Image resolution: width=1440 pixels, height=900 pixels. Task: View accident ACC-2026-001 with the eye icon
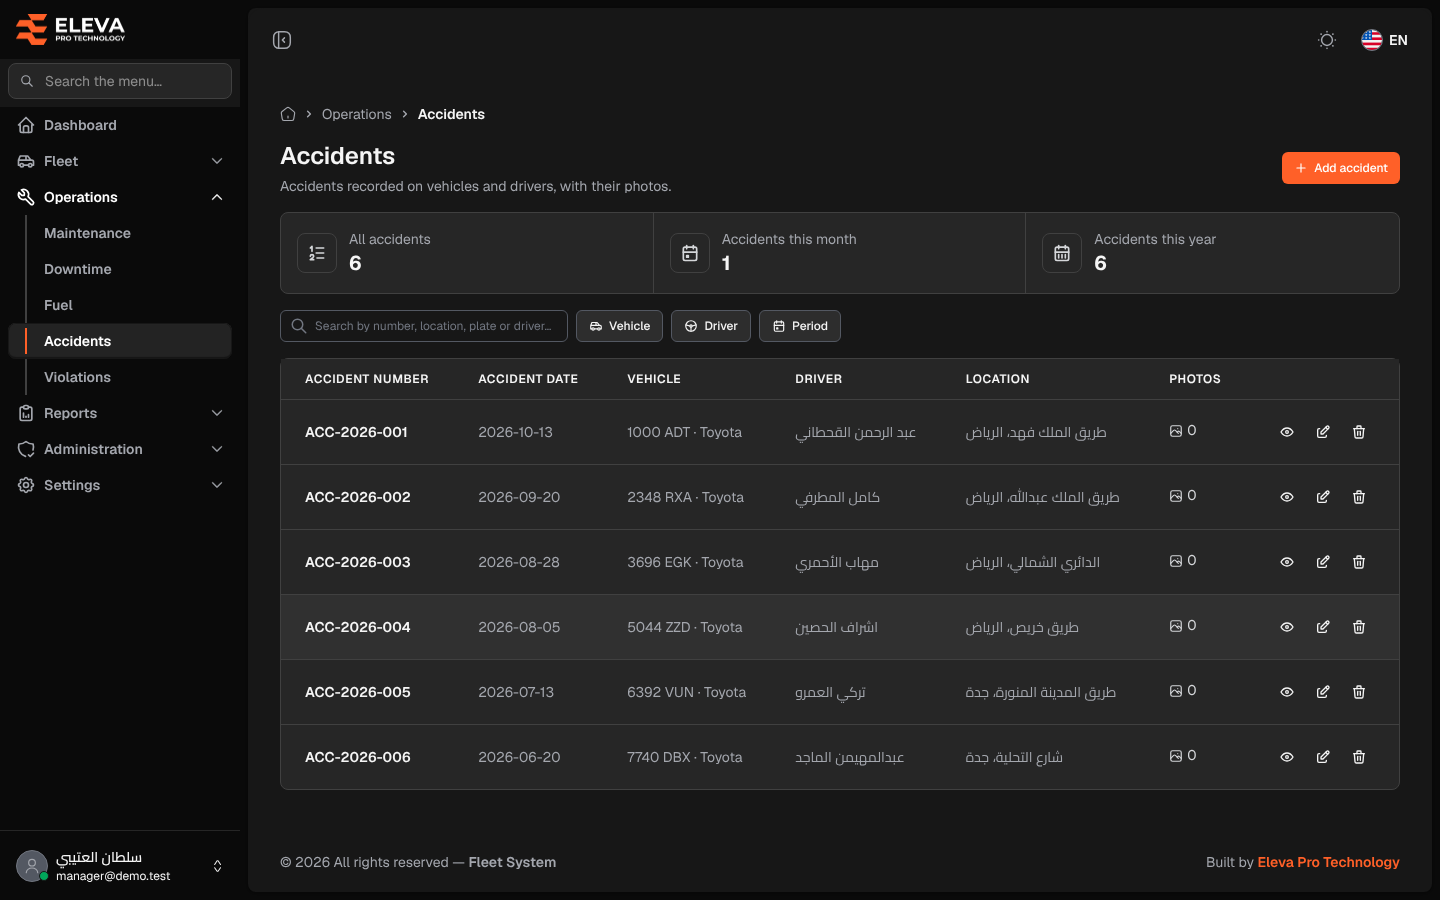pyautogui.click(x=1287, y=432)
